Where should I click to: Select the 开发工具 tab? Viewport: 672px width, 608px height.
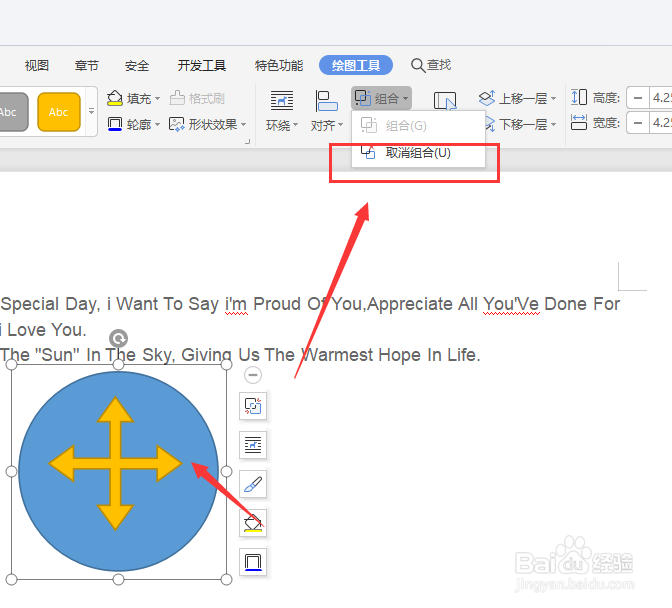(201, 66)
